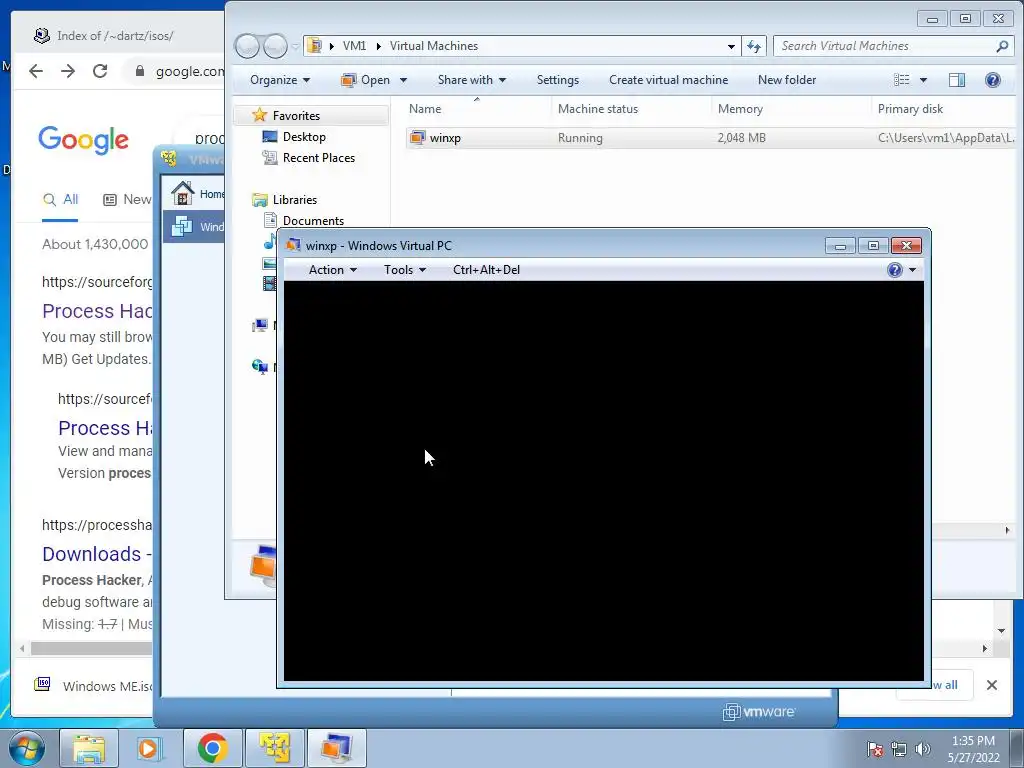Click the 2,048 MB memory cell
The image size is (1024, 768).
coord(741,138)
